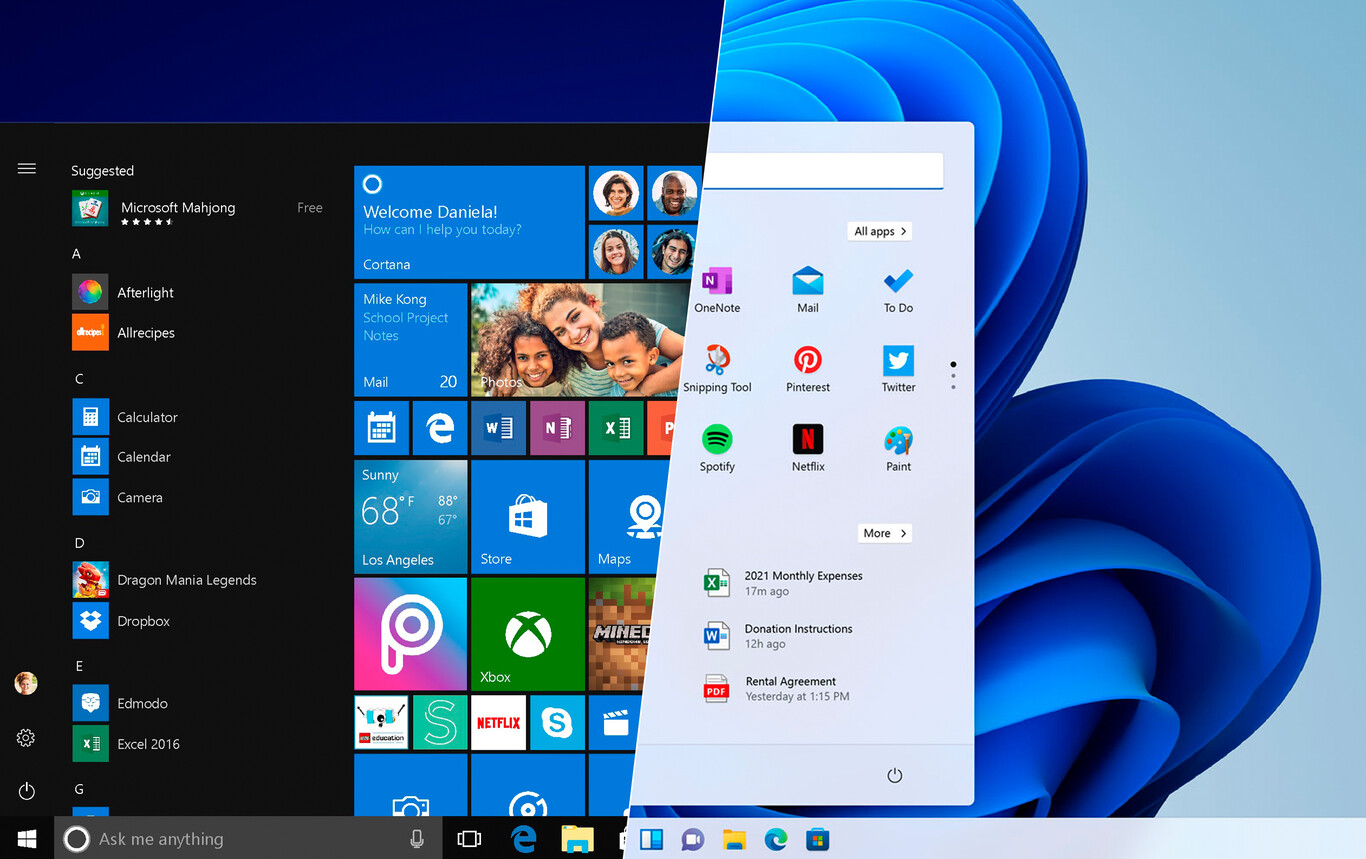Jump to letter E in app list
Screen dimensions: 1366x859
click(x=79, y=666)
